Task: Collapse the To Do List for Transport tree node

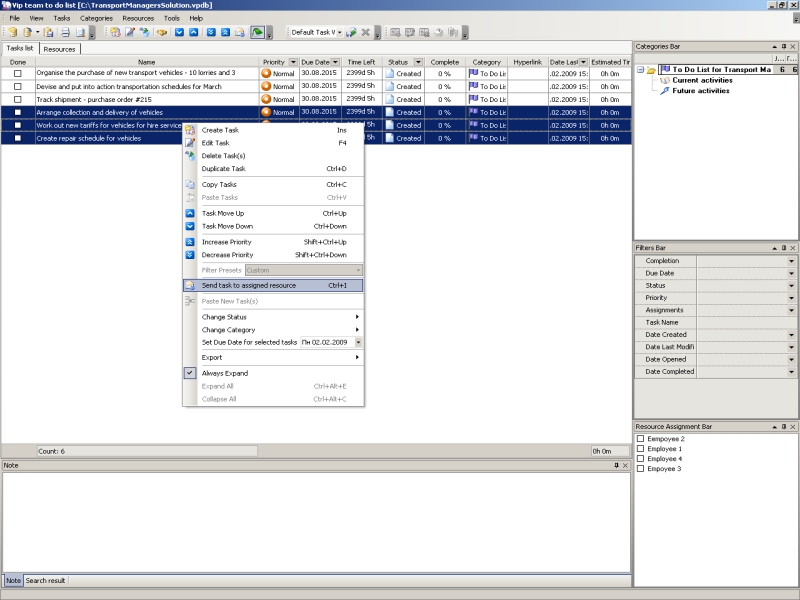Action: [639, 70]
